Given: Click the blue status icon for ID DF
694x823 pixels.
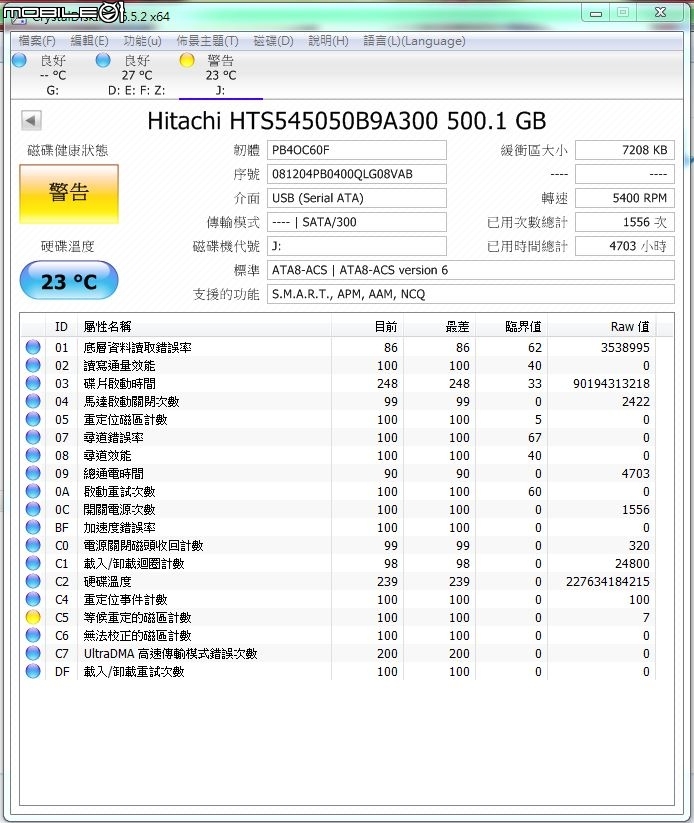Looking at the screenshot, I should click(x=33, y=671).
